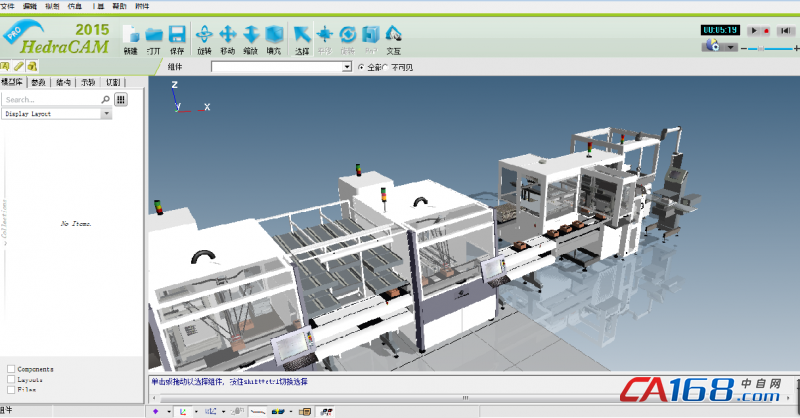Click the simulation time display 00:05:19

pyautogui.click(x=720, y=30)
